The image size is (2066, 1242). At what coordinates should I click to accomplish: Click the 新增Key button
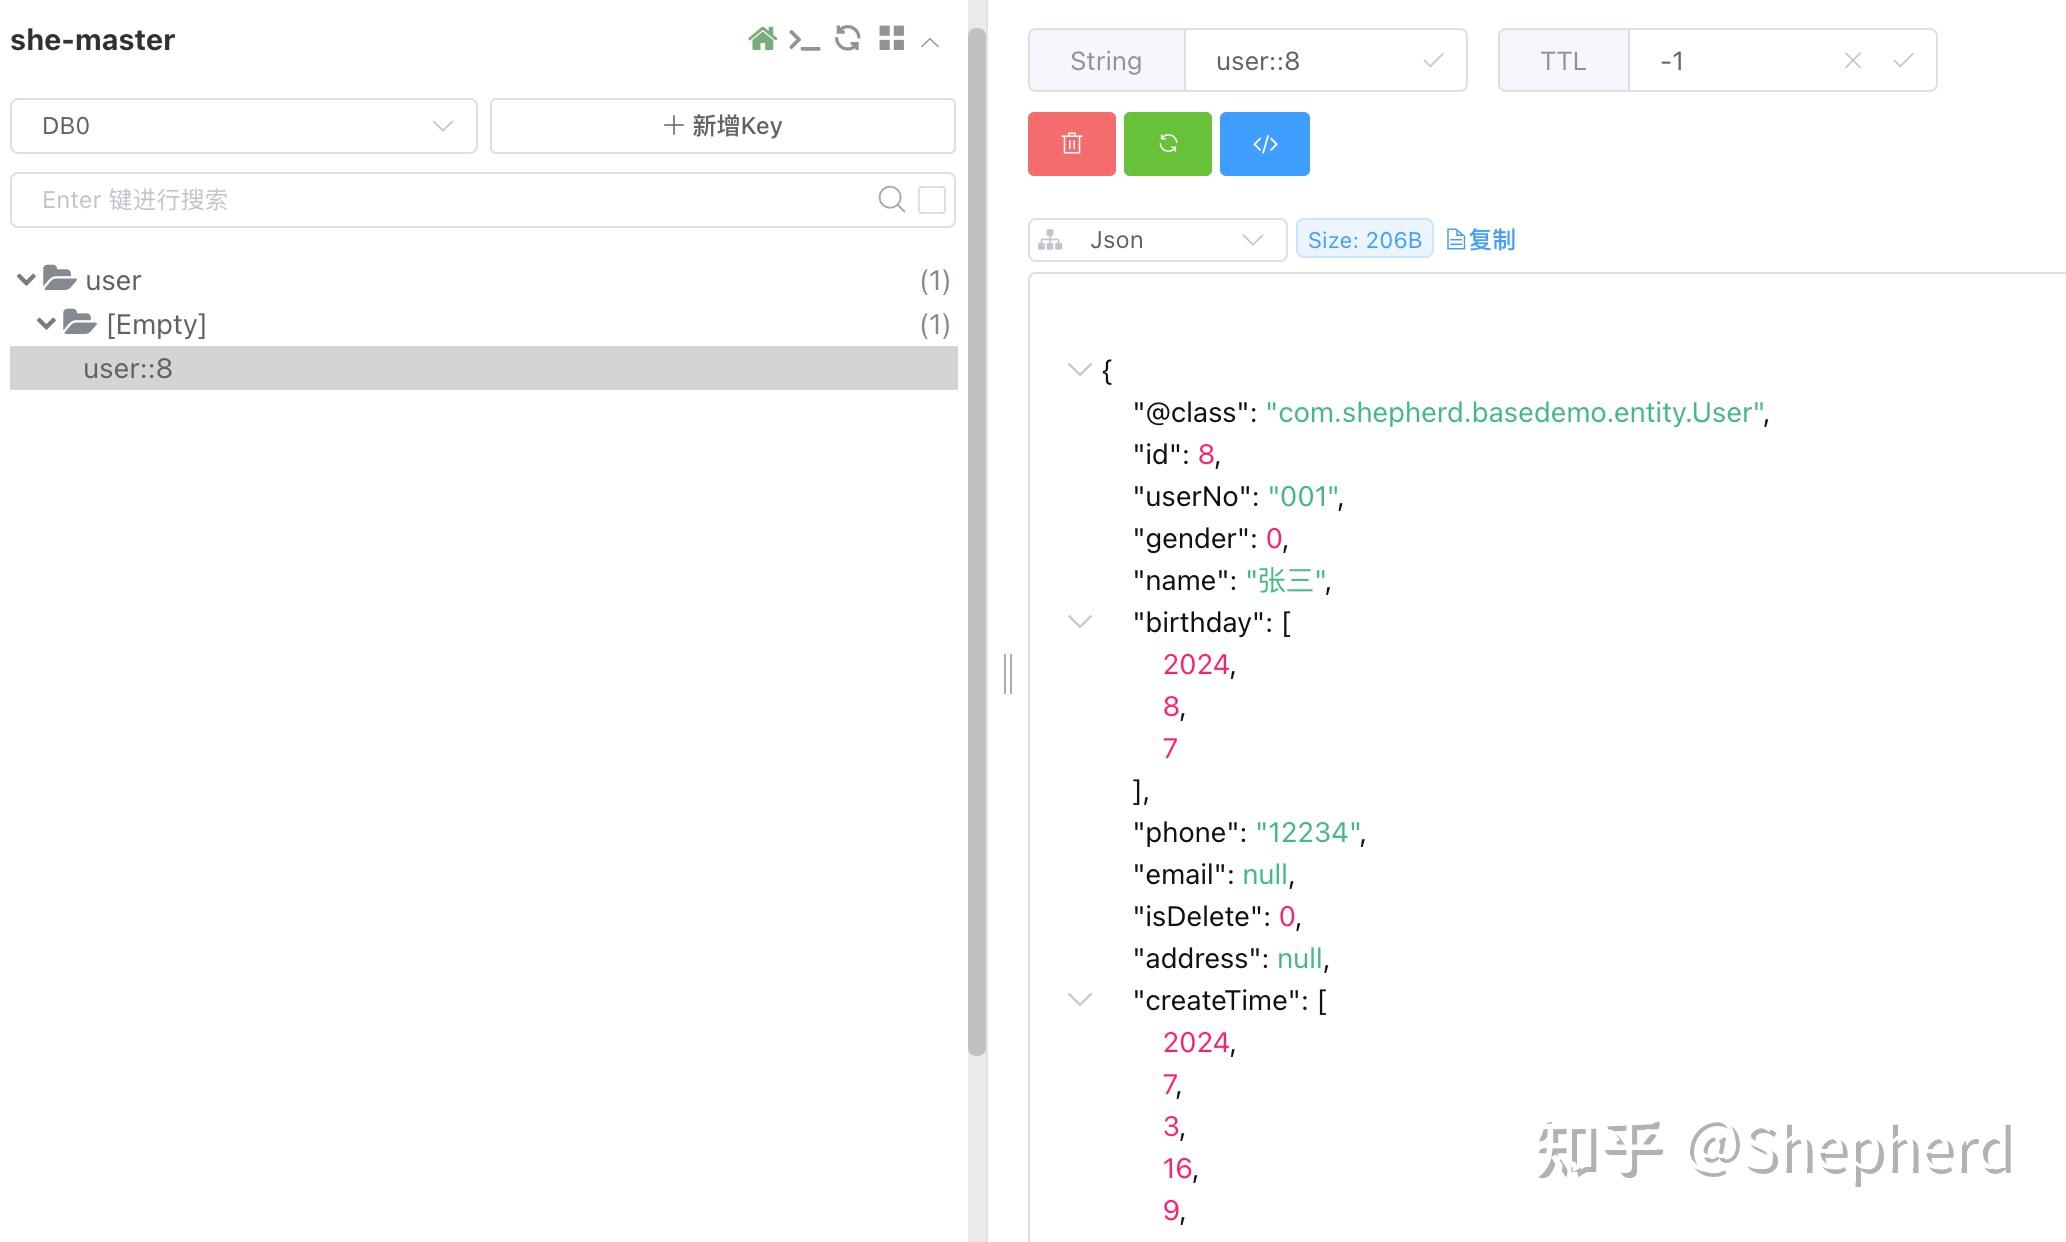(x=722, y=125)
